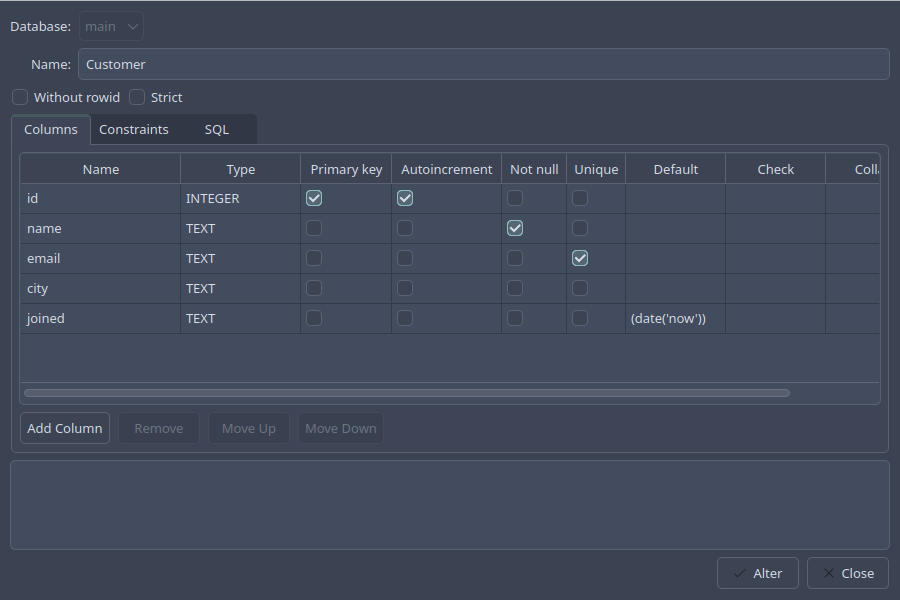Switch to the Columns tab
This screenshot has height=600, width=900.
(51, 129)
